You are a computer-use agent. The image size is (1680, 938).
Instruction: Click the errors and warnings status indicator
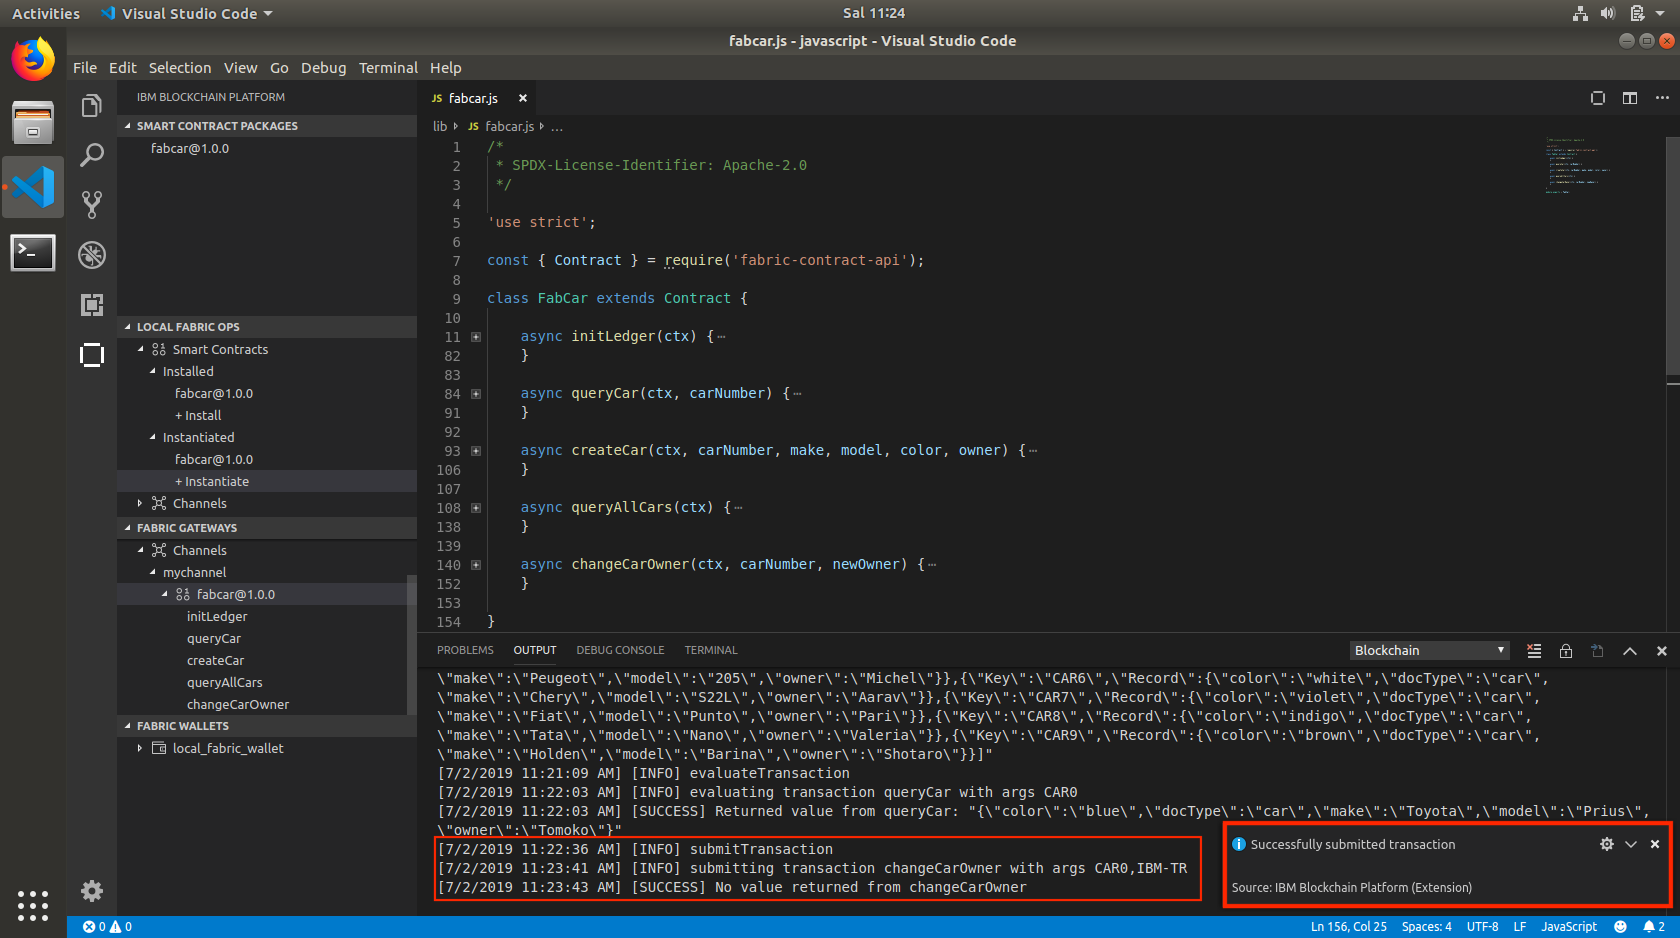[107, 927]
